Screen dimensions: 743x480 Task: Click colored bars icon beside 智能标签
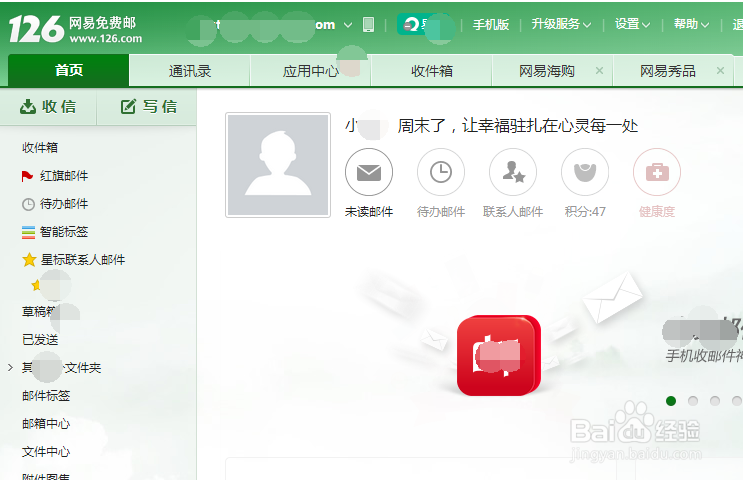point(28,232)
